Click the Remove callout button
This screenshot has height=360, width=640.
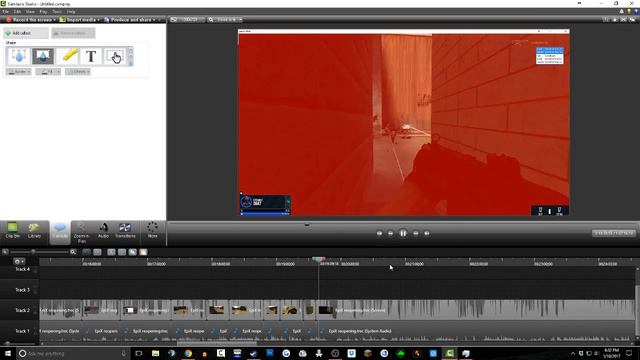pyautogui.click(x=73, y=33)
